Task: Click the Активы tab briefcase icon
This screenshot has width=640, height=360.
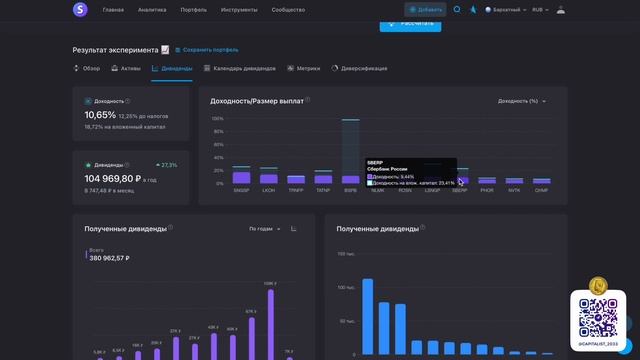Action: (x=115, y=68)
